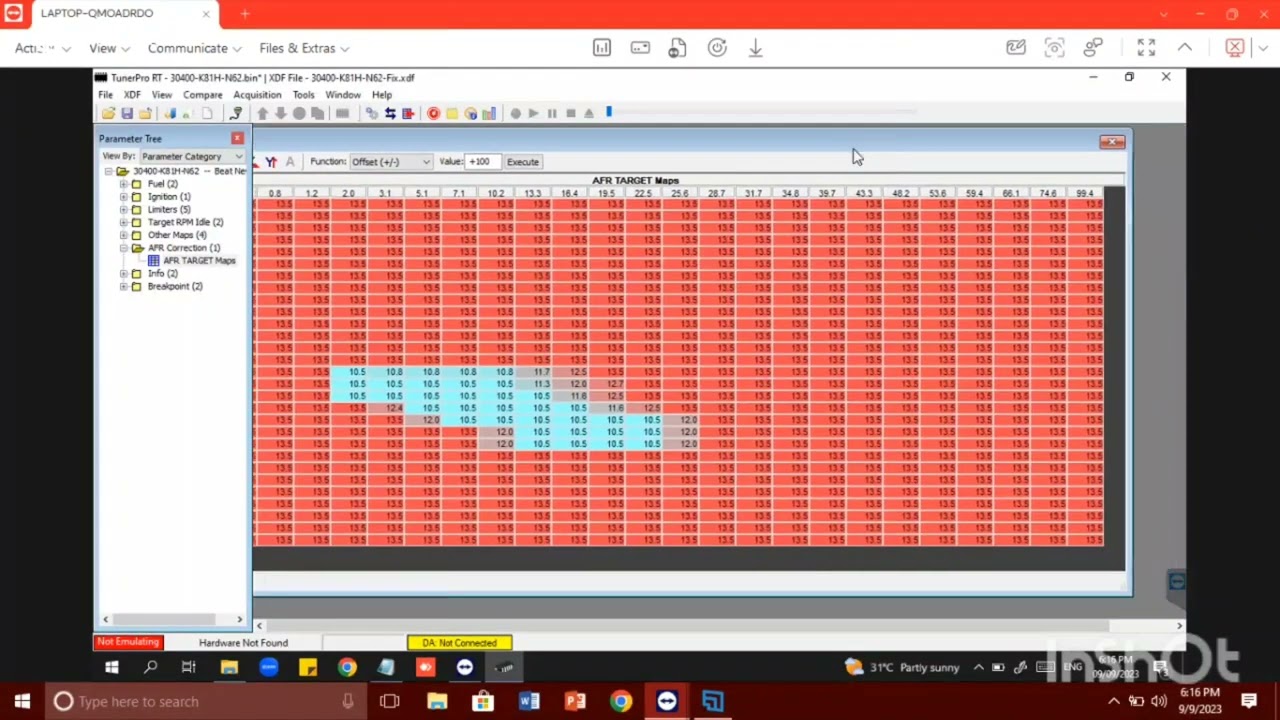The height and width of the screenshot is (720, 1280).
Task: Expand the Limiters (5) tree folder
Action: 124,210
